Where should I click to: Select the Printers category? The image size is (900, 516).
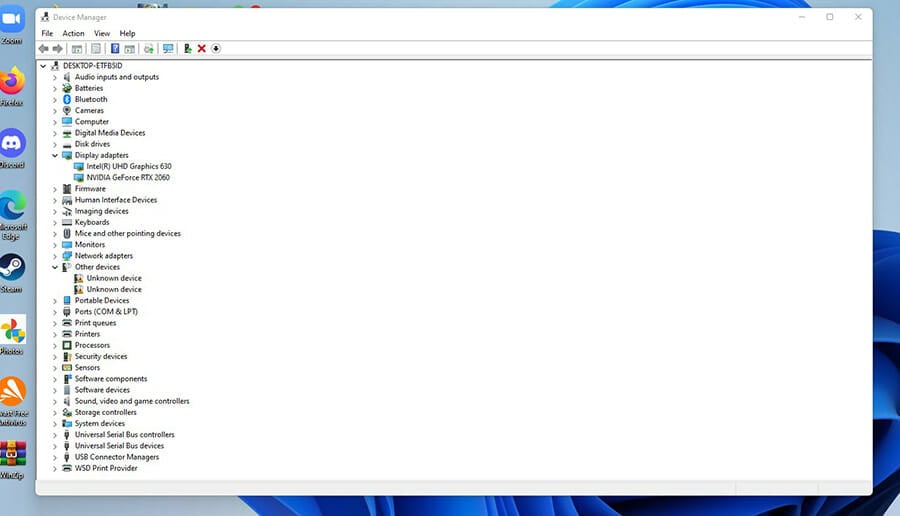pos(87,334)
